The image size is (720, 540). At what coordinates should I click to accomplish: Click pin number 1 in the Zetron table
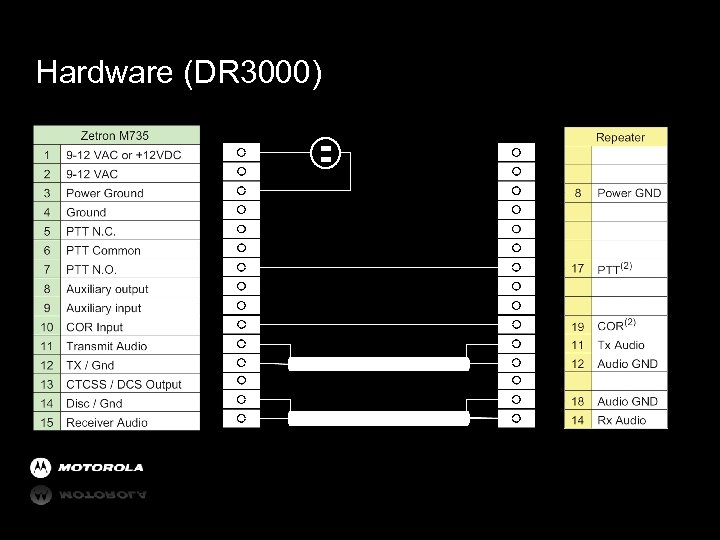pyautogui.click(x=47, y=155)
